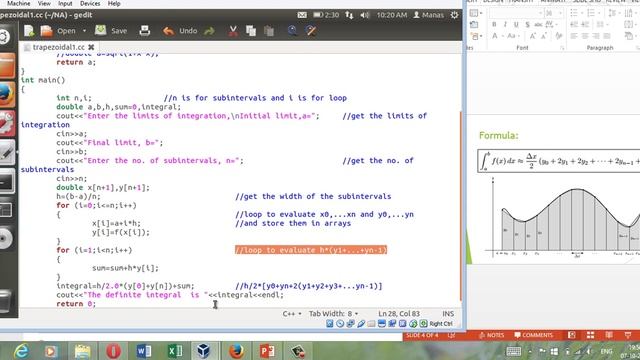Toggle Strikethrough in PowerPoint ribbon

point(538,24)
